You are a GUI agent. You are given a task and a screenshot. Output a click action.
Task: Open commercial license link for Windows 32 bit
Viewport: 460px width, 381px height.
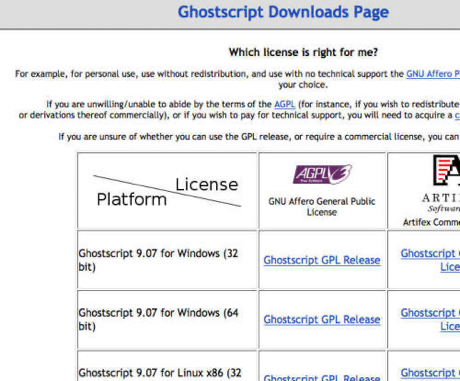coord(430,260)
